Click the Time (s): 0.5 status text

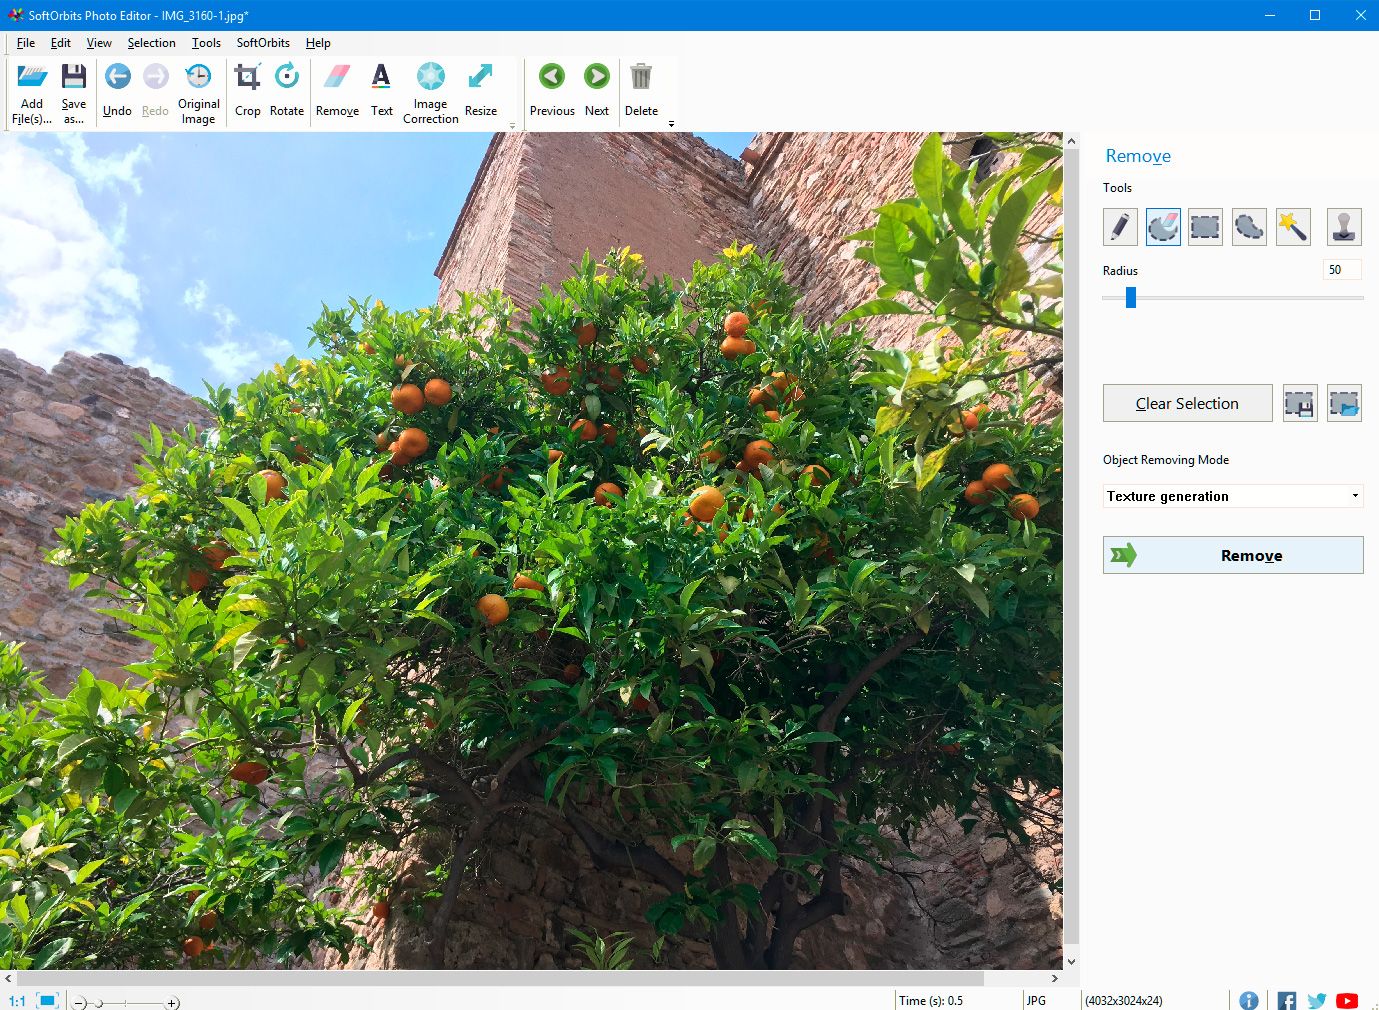tap(930, 1001)
